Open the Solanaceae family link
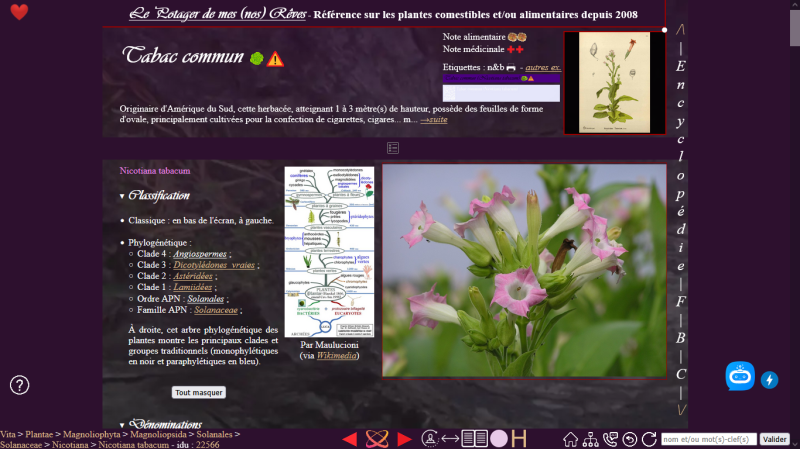 pos(216,310)
